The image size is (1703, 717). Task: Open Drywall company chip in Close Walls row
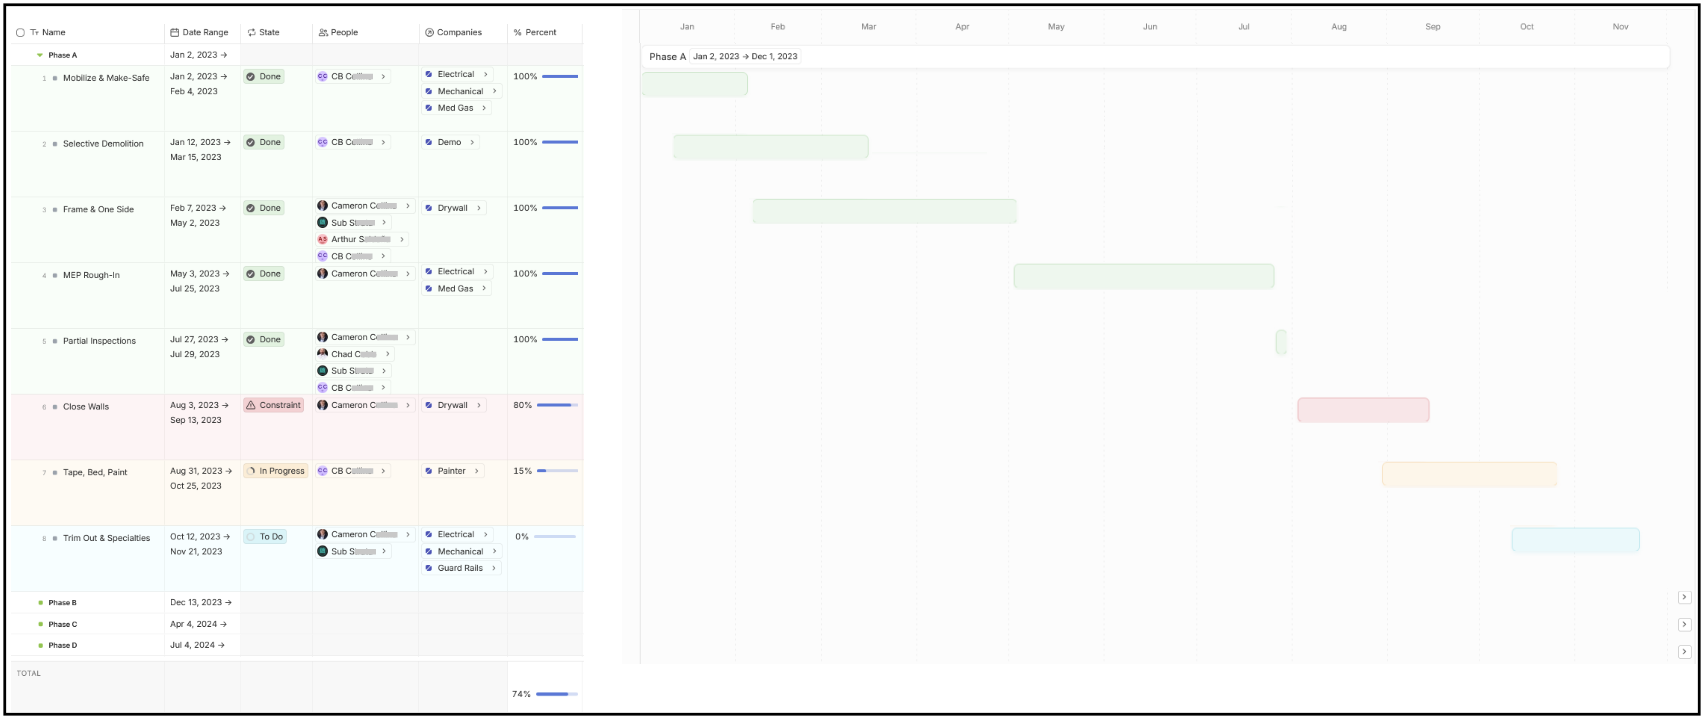[453, 406]
